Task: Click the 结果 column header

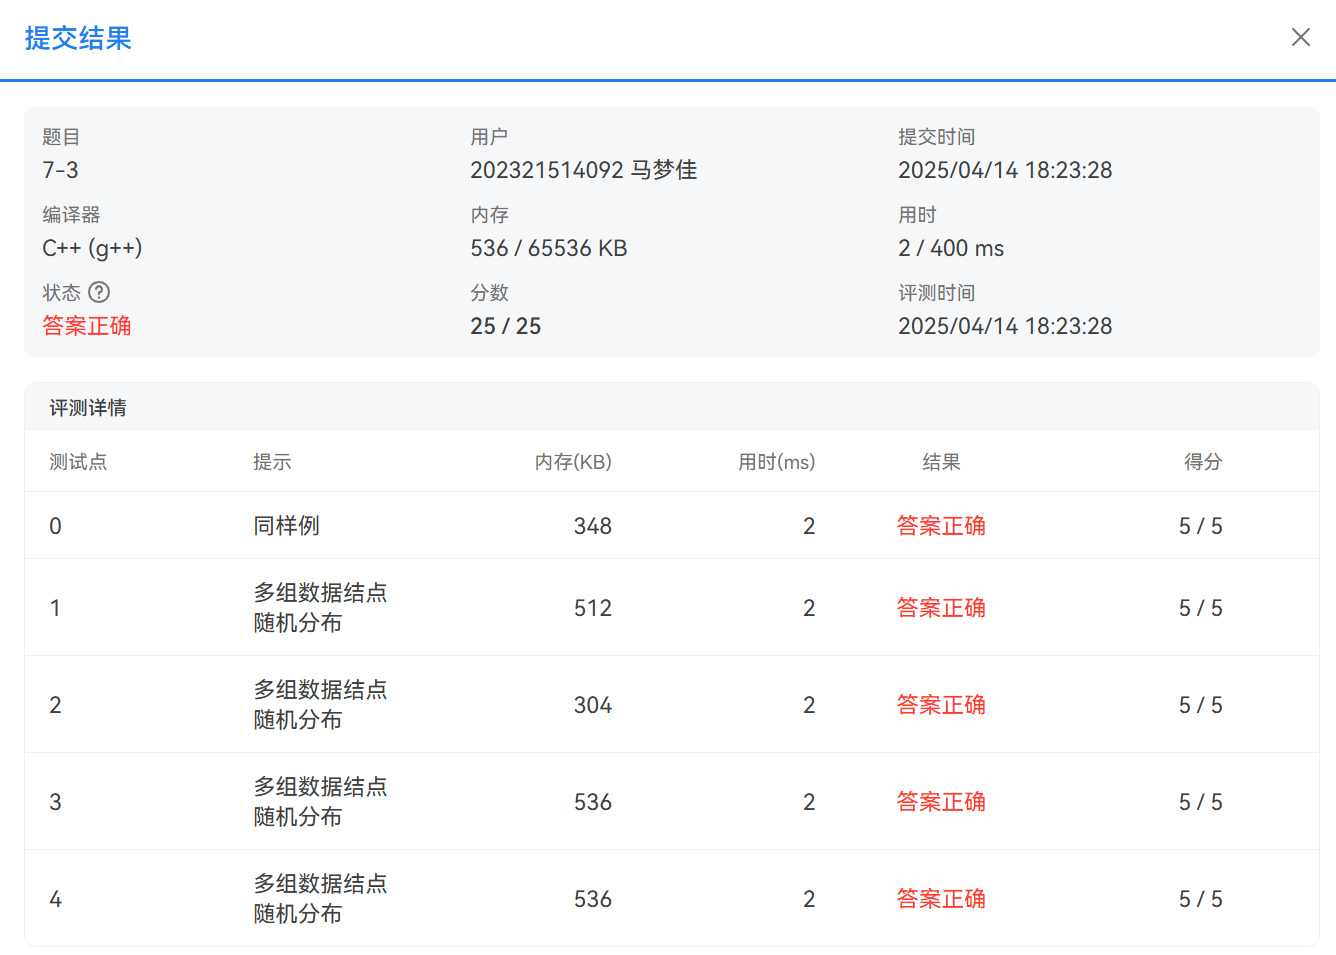Action: click(x=941, y=462)
